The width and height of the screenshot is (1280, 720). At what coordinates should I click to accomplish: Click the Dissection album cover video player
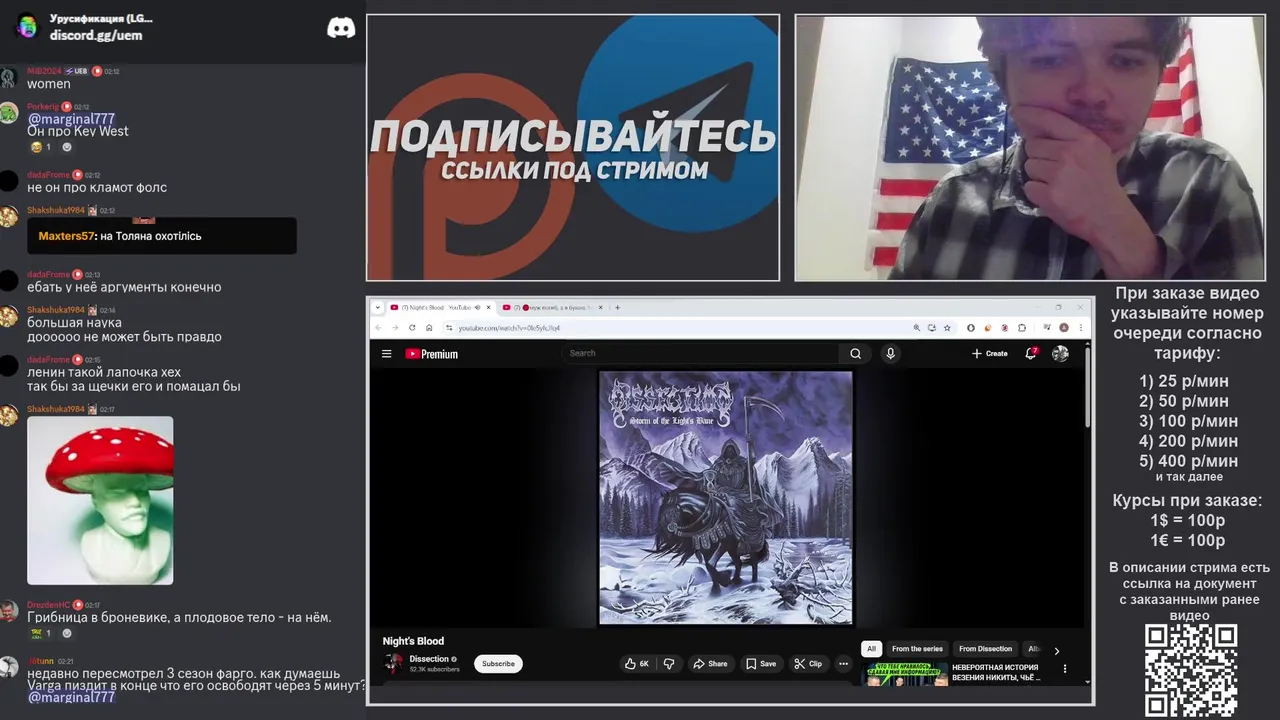click(726, 498)
